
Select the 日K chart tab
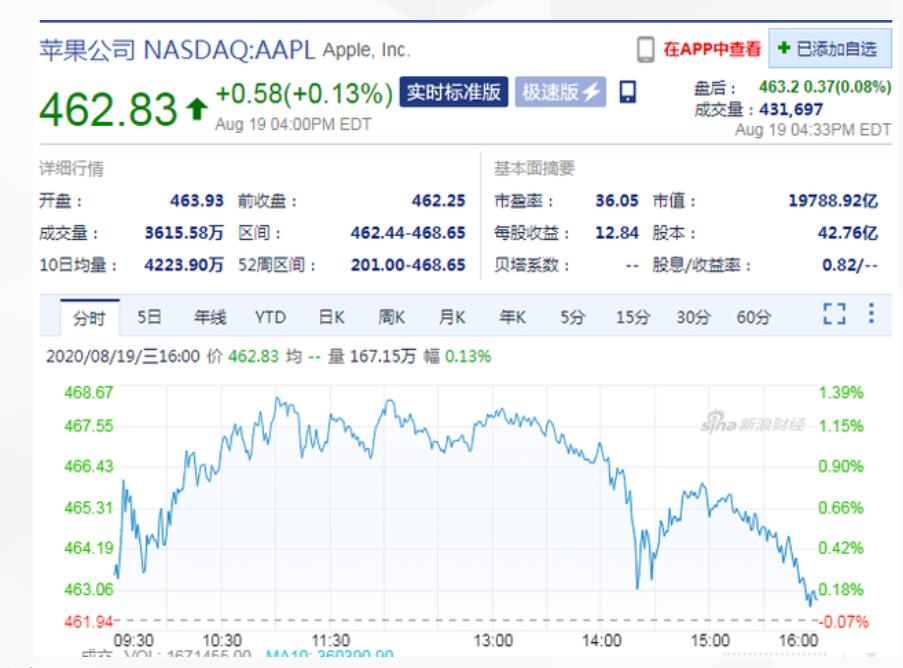[x=332, y=317]
